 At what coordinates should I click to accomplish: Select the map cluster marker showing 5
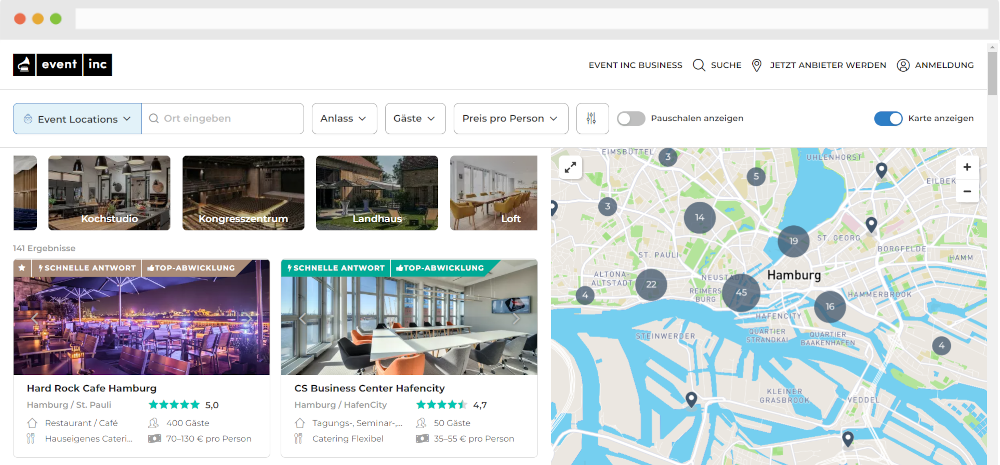pos(756,176)
